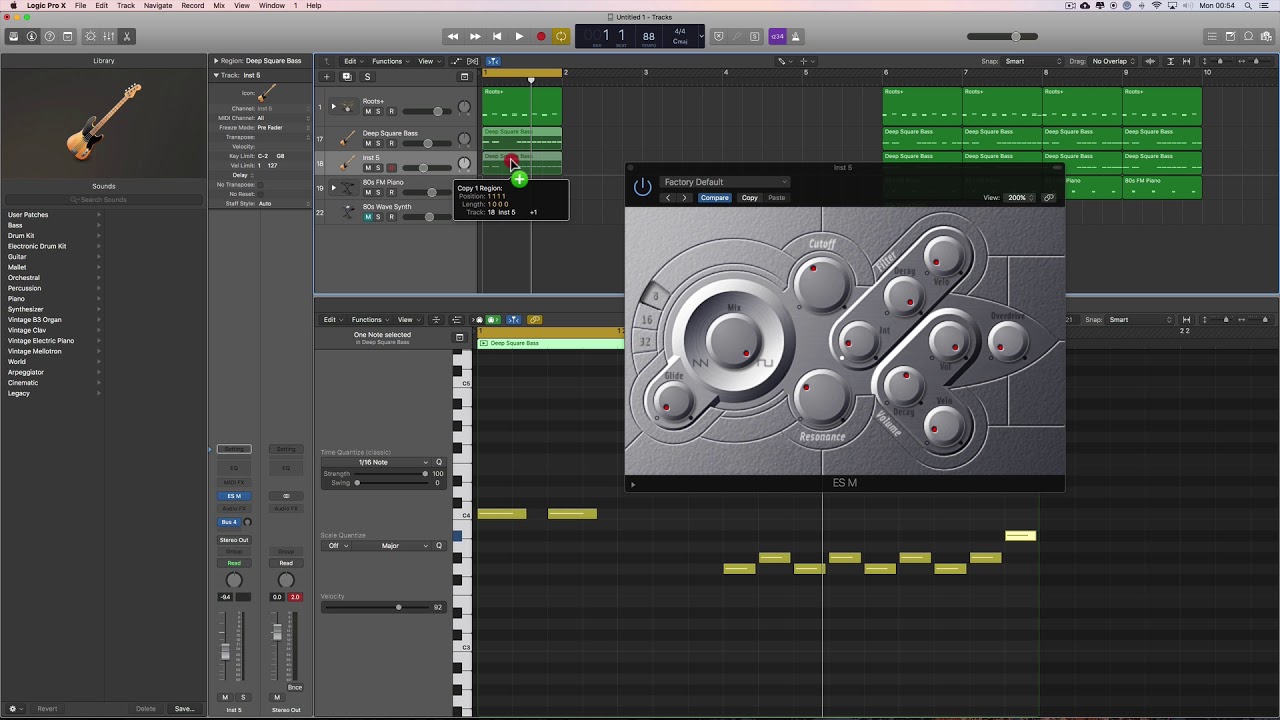This screenshot has height=720, width=1280.
Task: Toggle the purple Count-in 1234 button
Action: pyautogui.click(x=777, y=37)
